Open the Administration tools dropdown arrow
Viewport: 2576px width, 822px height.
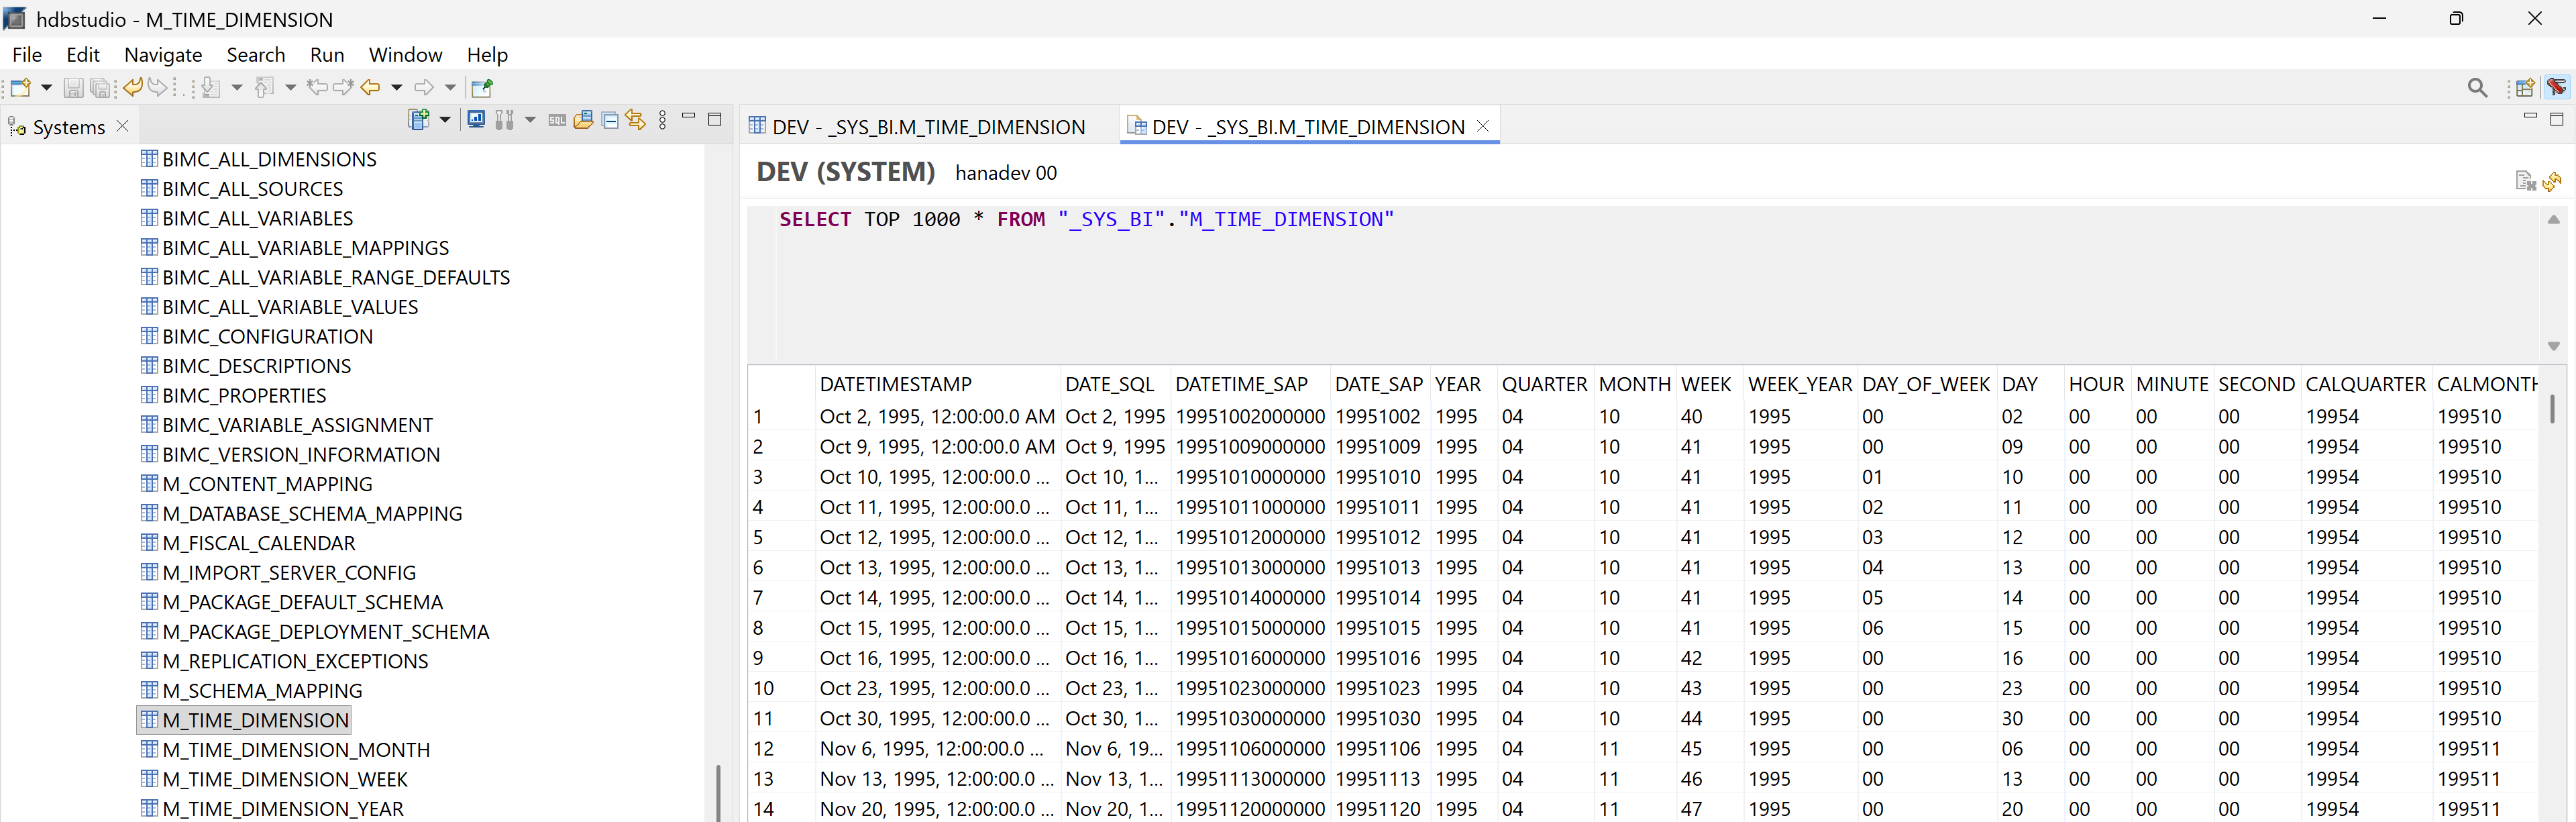530,120
